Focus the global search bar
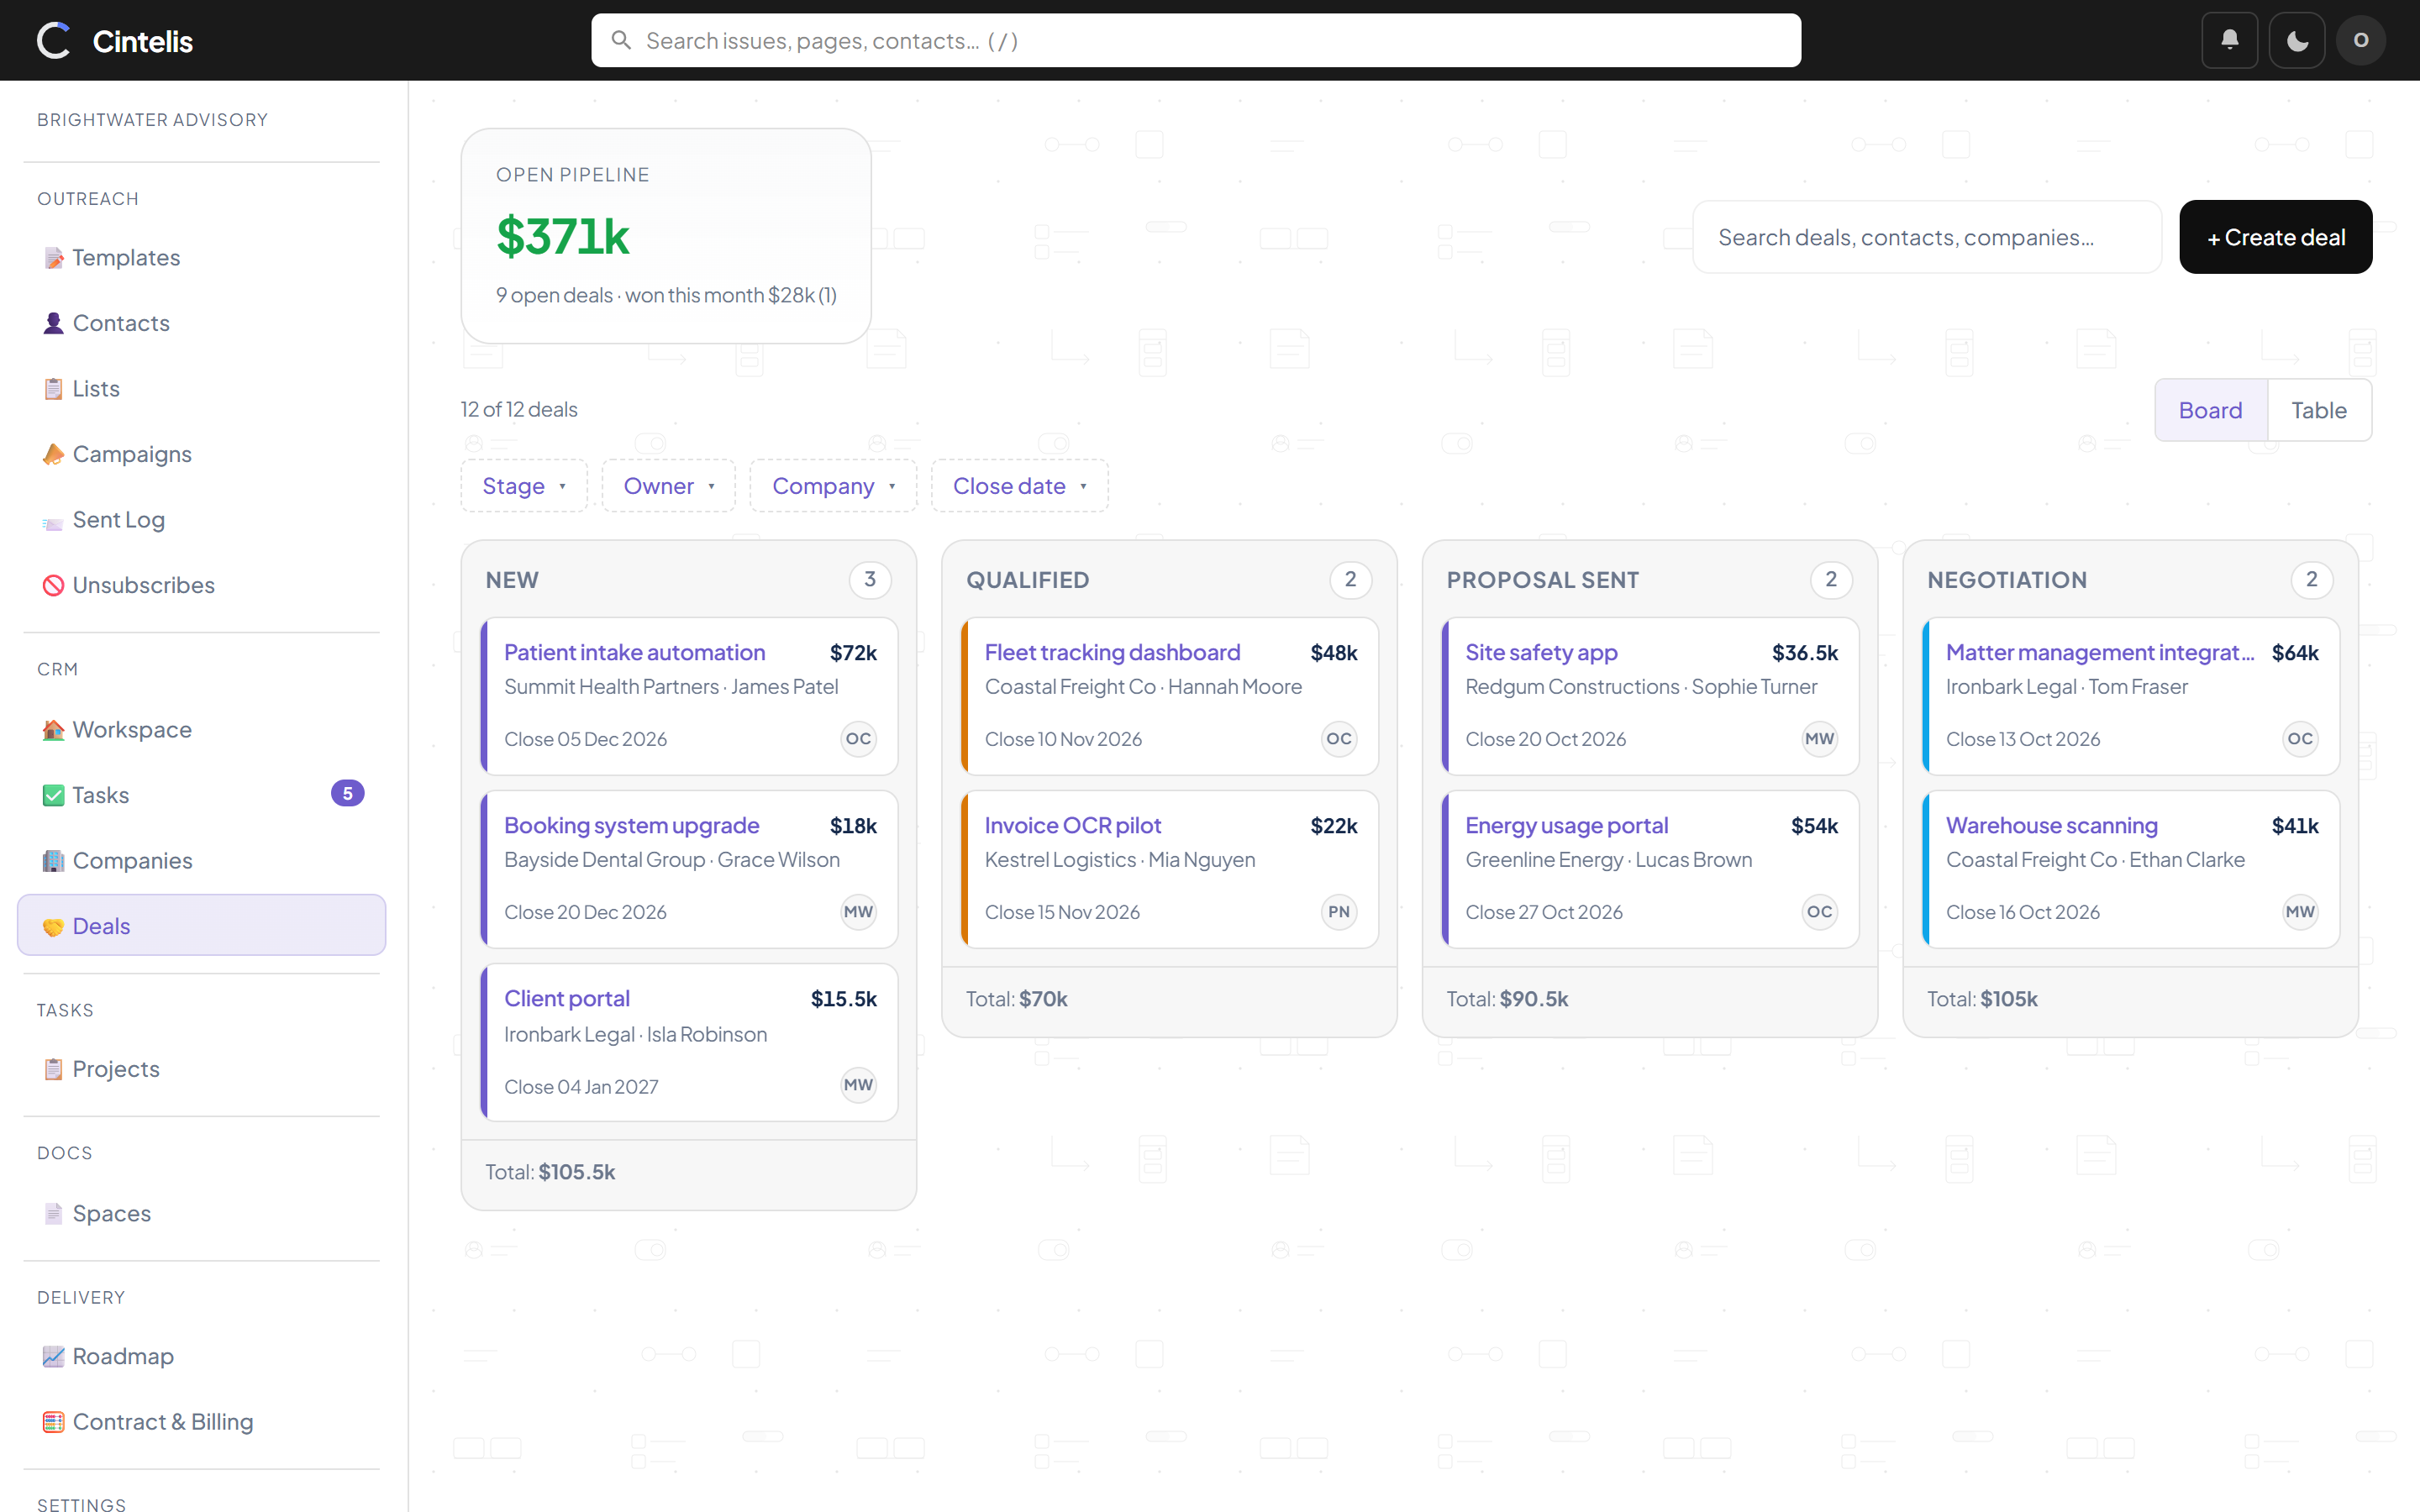This screenshot has width=2420, height=1512. click(1196, 40)
